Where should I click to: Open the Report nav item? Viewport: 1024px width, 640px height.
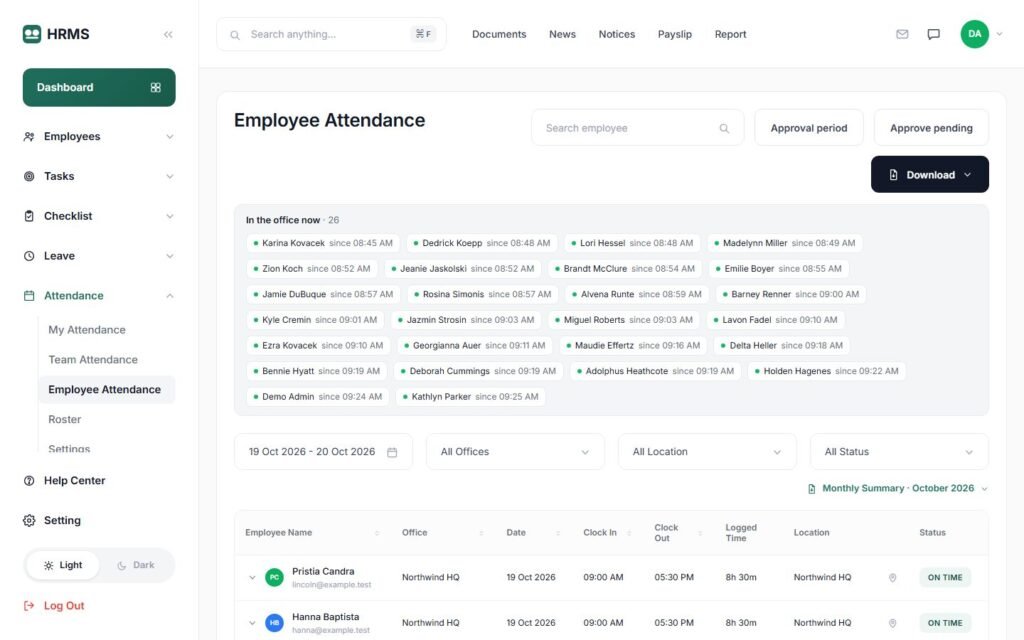click(x=730, y=34)
